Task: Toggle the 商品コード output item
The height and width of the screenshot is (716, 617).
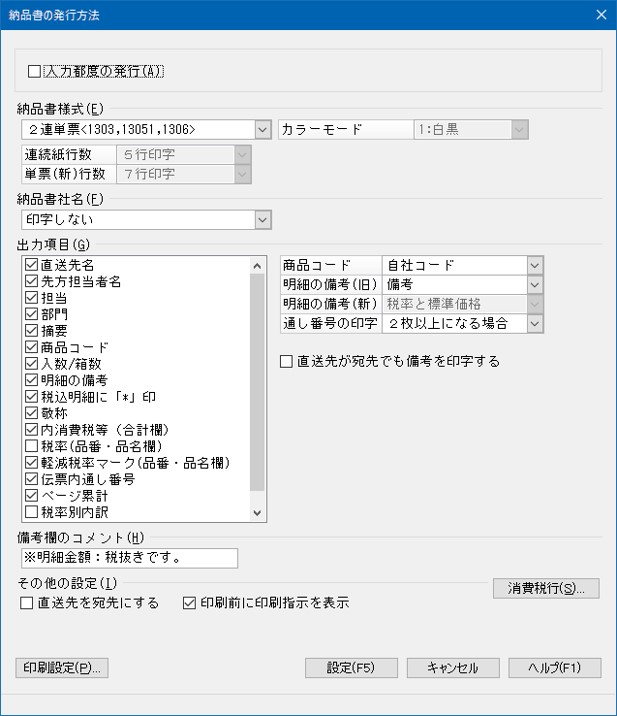Action: pyautogui.click(x=31, y=346)
